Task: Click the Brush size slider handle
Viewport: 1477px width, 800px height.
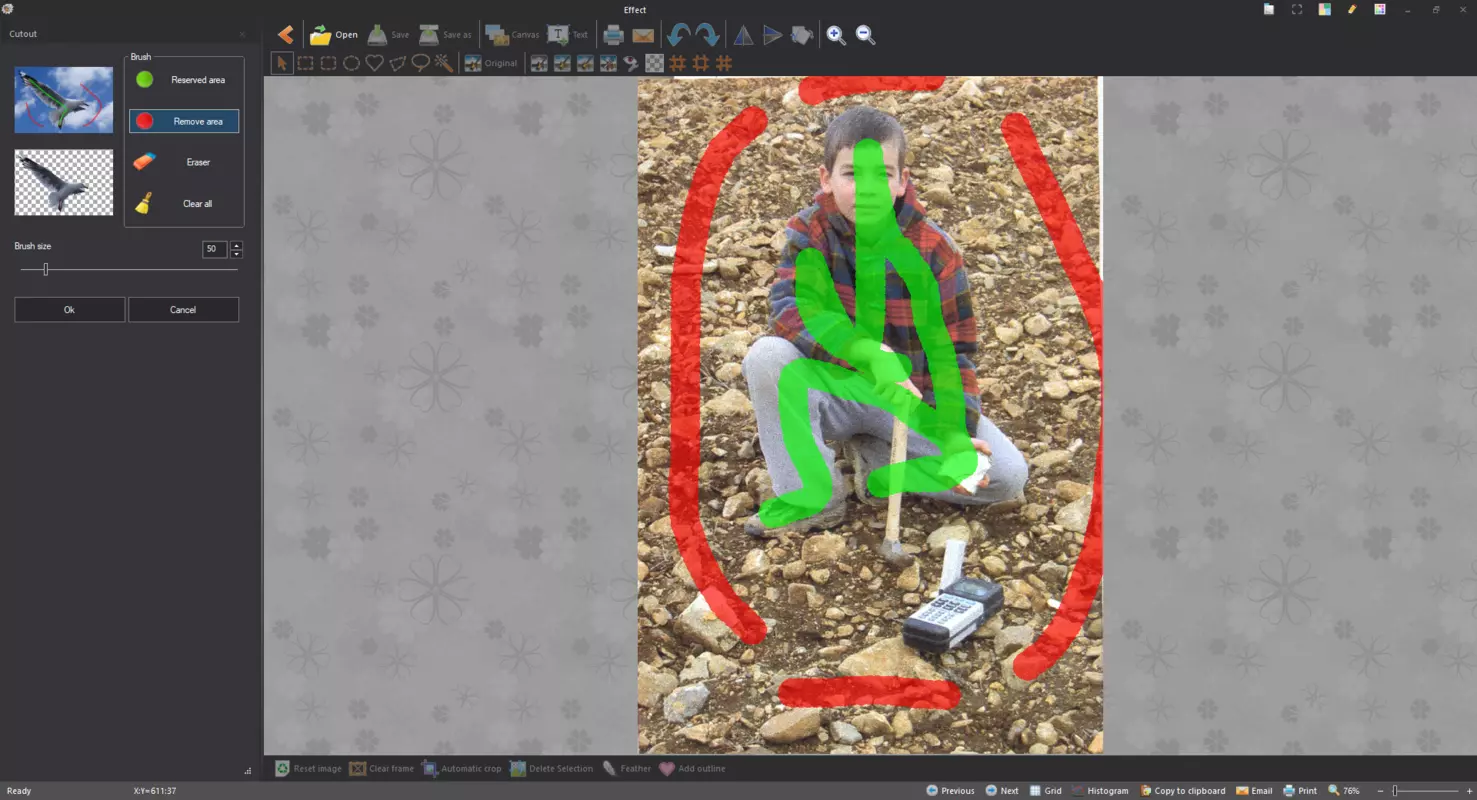Action: pos(46,269)
